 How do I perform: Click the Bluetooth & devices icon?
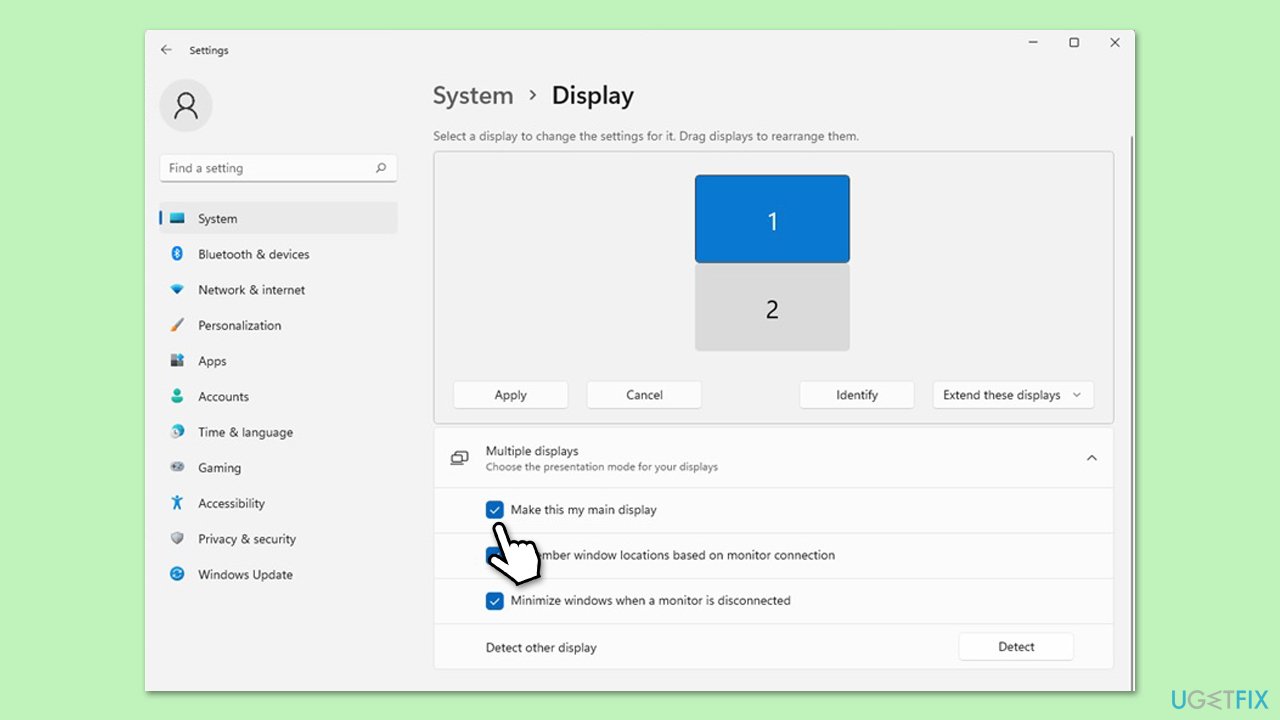[x=177, y=254]
